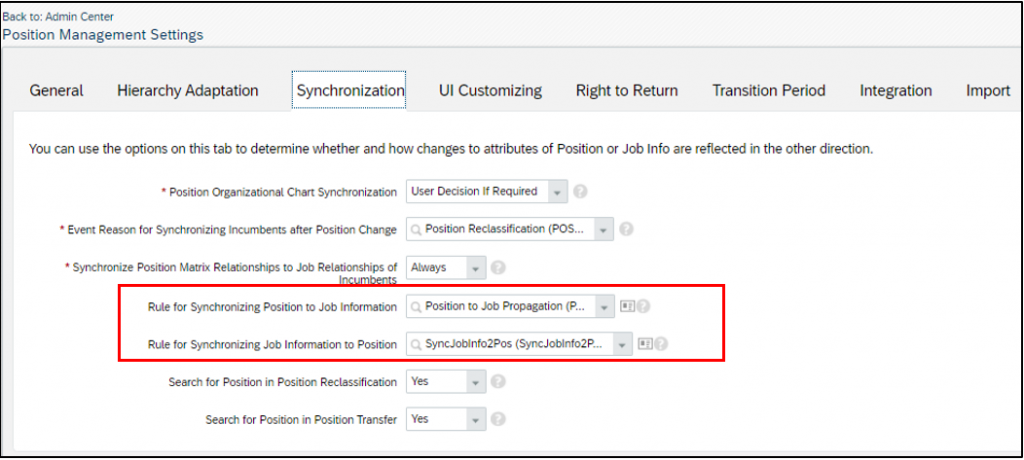Open the Always synchronization dropdown
The height and width of the screenshot is (460, 1024).
[x=476, y=267]
